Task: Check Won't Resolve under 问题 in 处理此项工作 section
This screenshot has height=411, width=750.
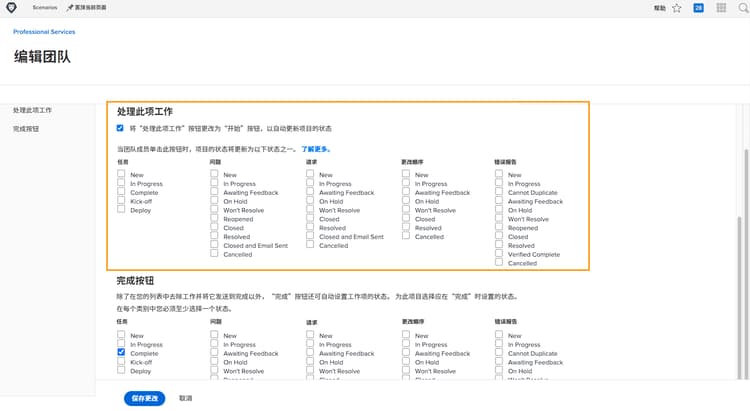Action: (214, 209)
